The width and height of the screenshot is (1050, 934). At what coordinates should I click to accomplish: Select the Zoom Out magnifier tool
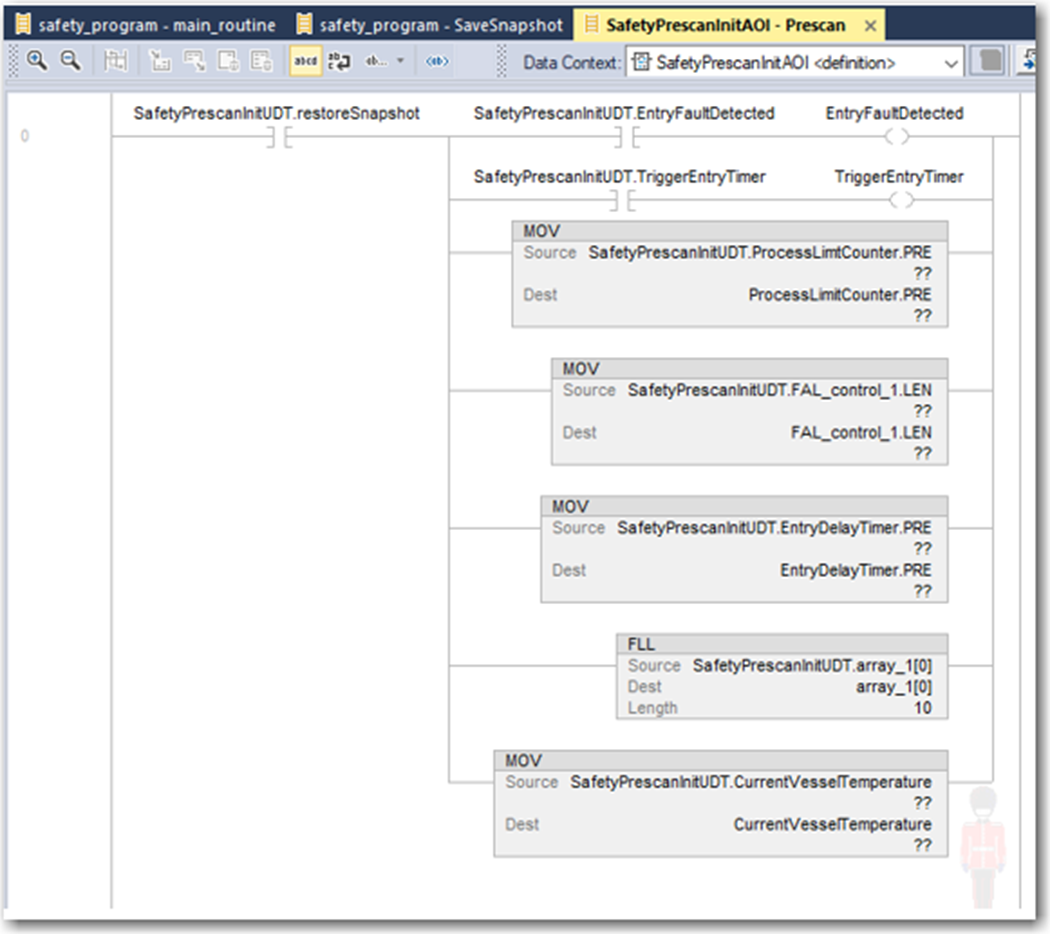tap(68, 60)
